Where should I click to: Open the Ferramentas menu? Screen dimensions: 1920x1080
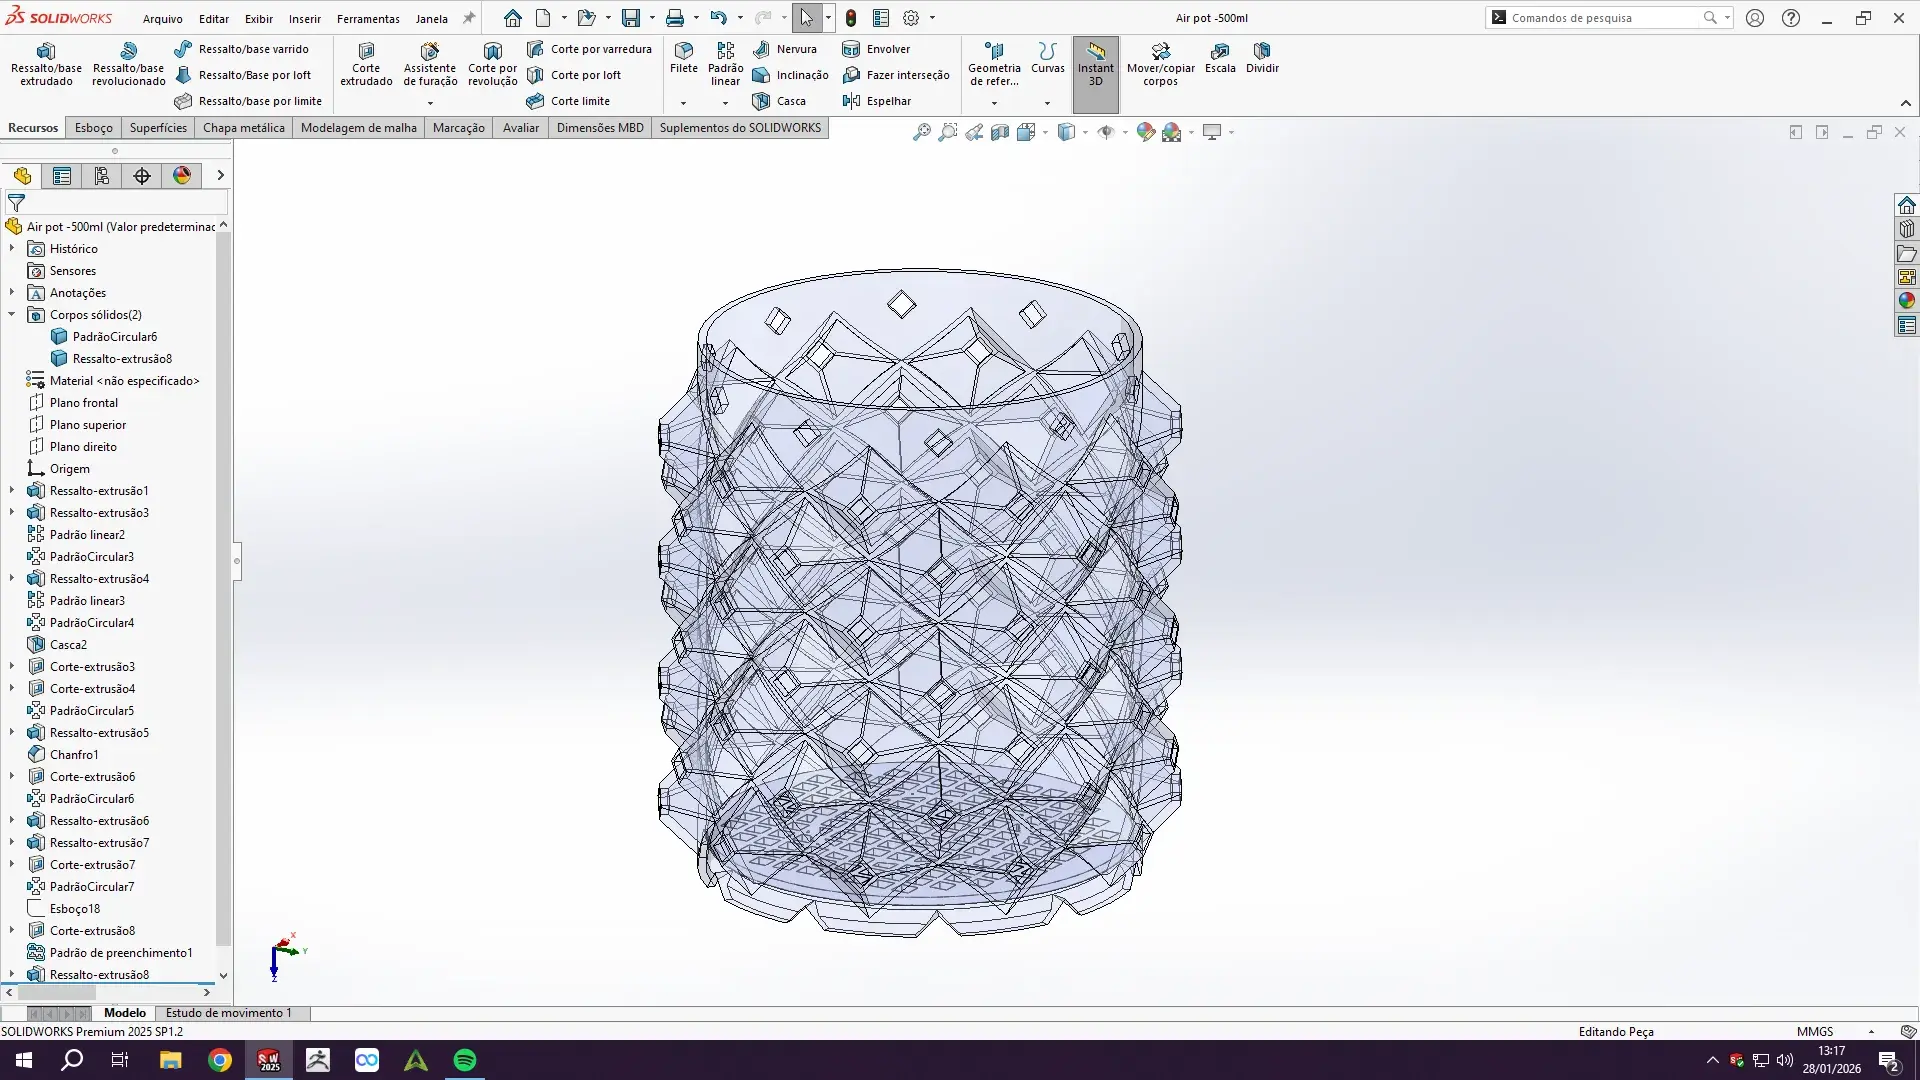[x=368, y=19]
